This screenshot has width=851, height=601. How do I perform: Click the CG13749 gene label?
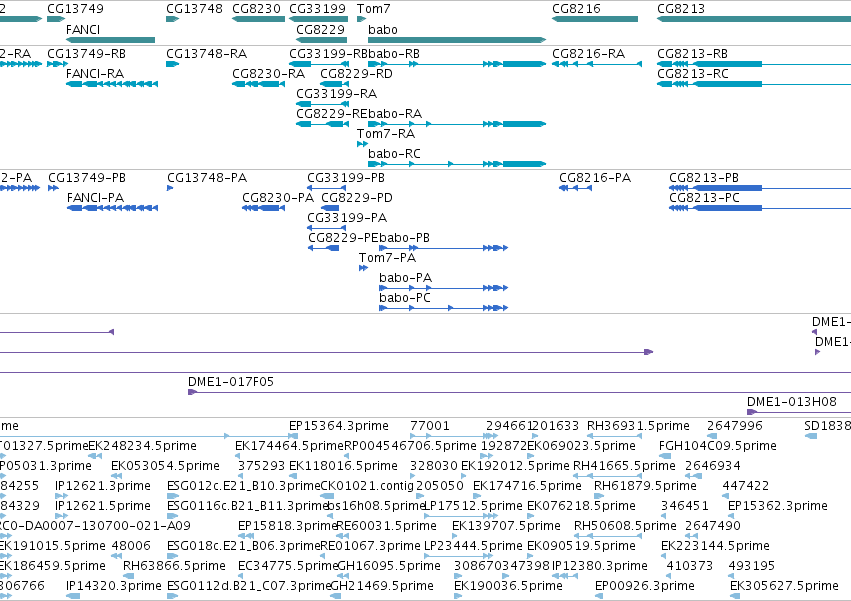(75, 9)
